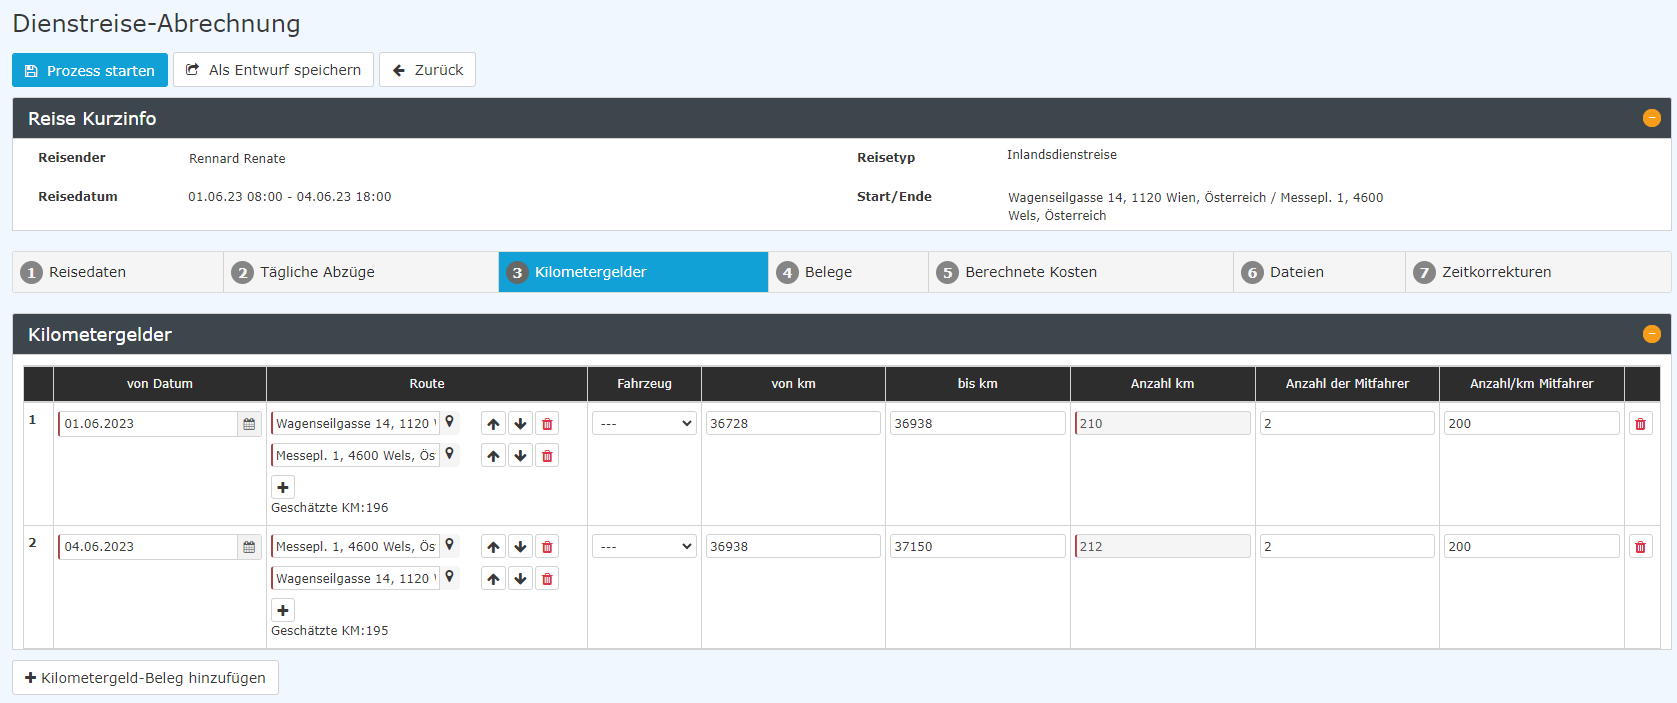Click Anzahl/km Mitfahrer field in row 2
The width and height of the screenshot is (1677, 703).
[x=1531, y=547]
